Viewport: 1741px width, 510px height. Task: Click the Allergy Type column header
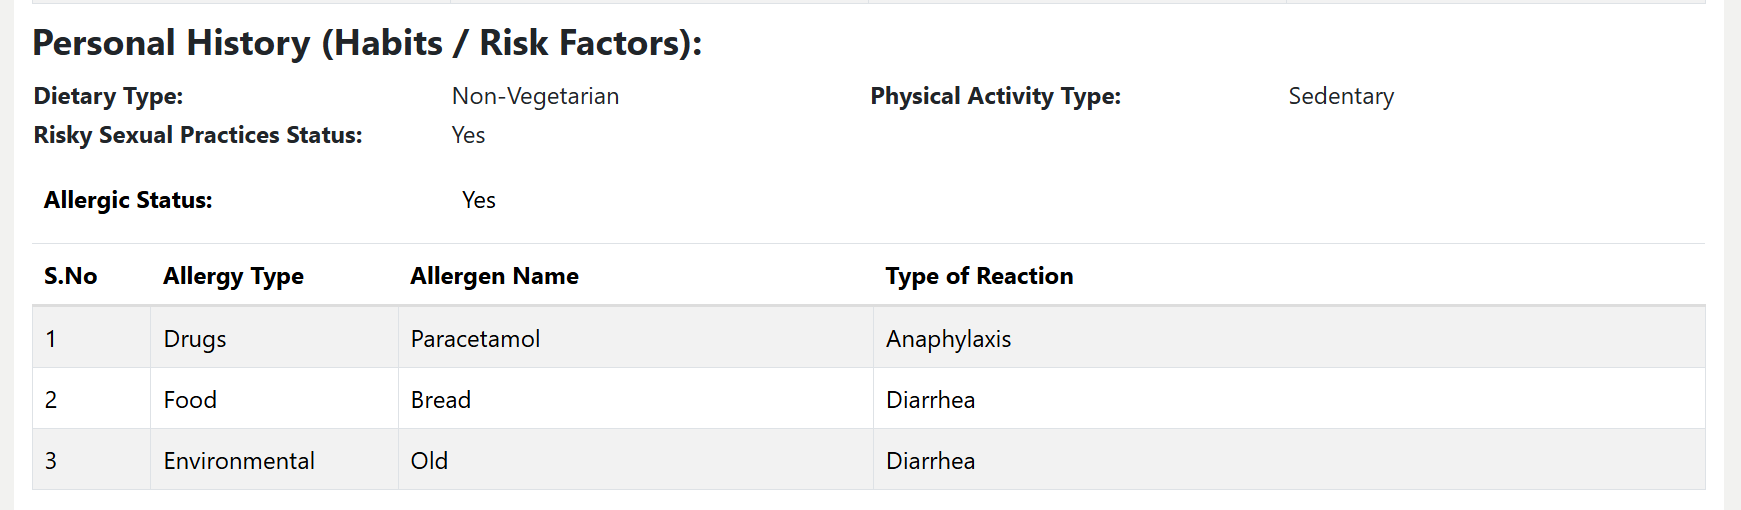[x=233, y=276]
